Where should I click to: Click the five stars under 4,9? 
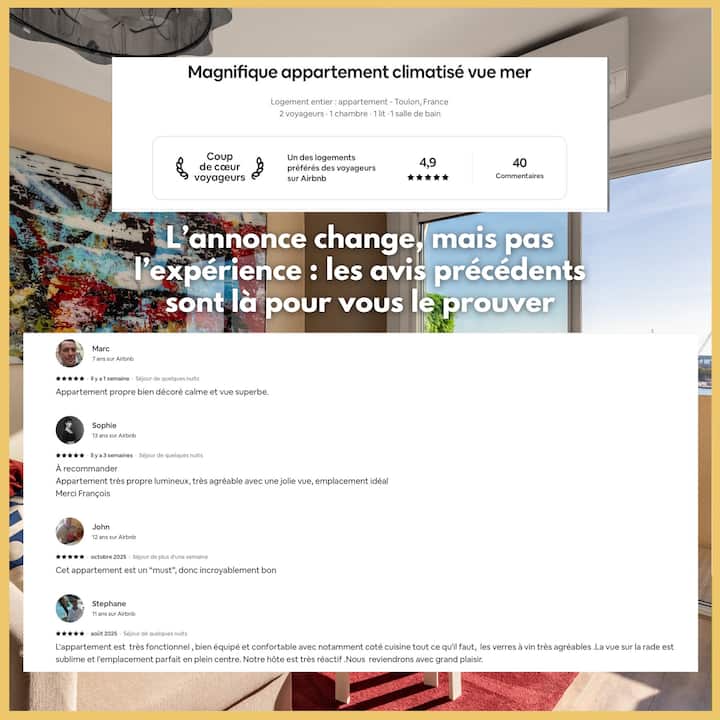428,177
